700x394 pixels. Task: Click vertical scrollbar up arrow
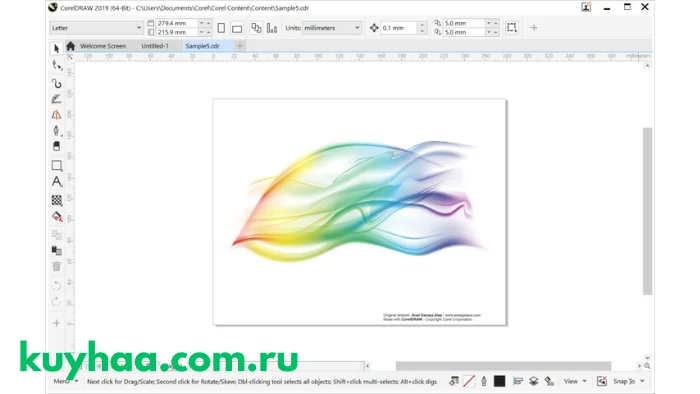pos(647,66)
